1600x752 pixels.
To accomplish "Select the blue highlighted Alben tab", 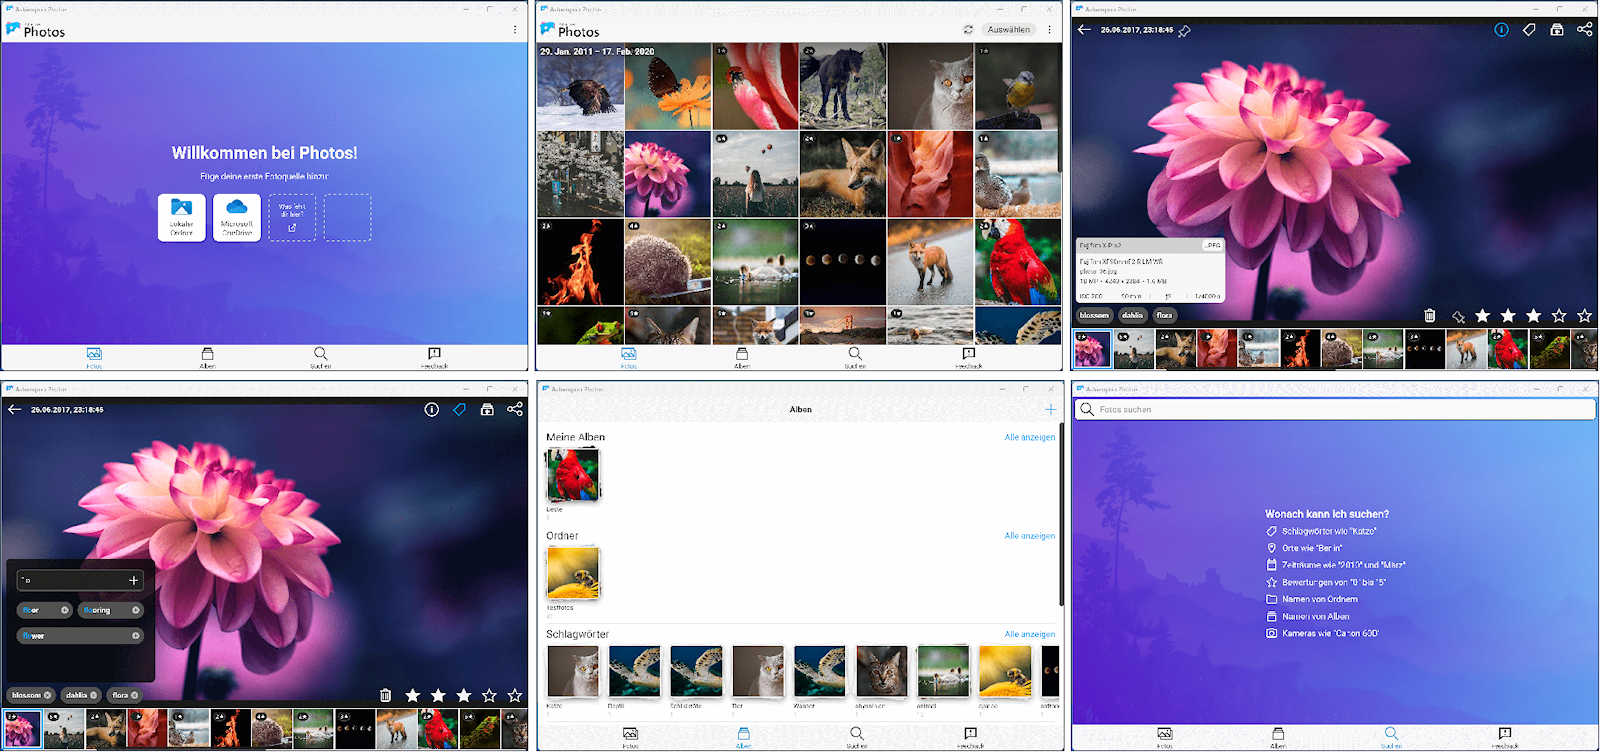I will pyautogui.click(x=743, y=738).
